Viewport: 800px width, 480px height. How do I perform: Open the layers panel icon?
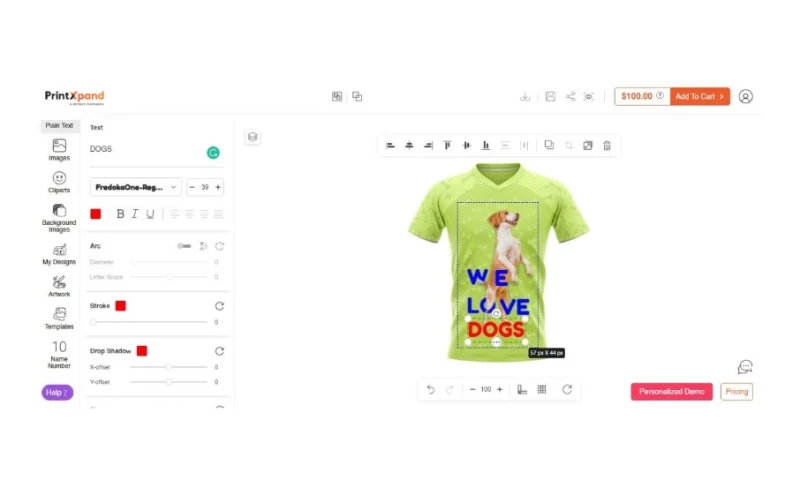point(253,137)
